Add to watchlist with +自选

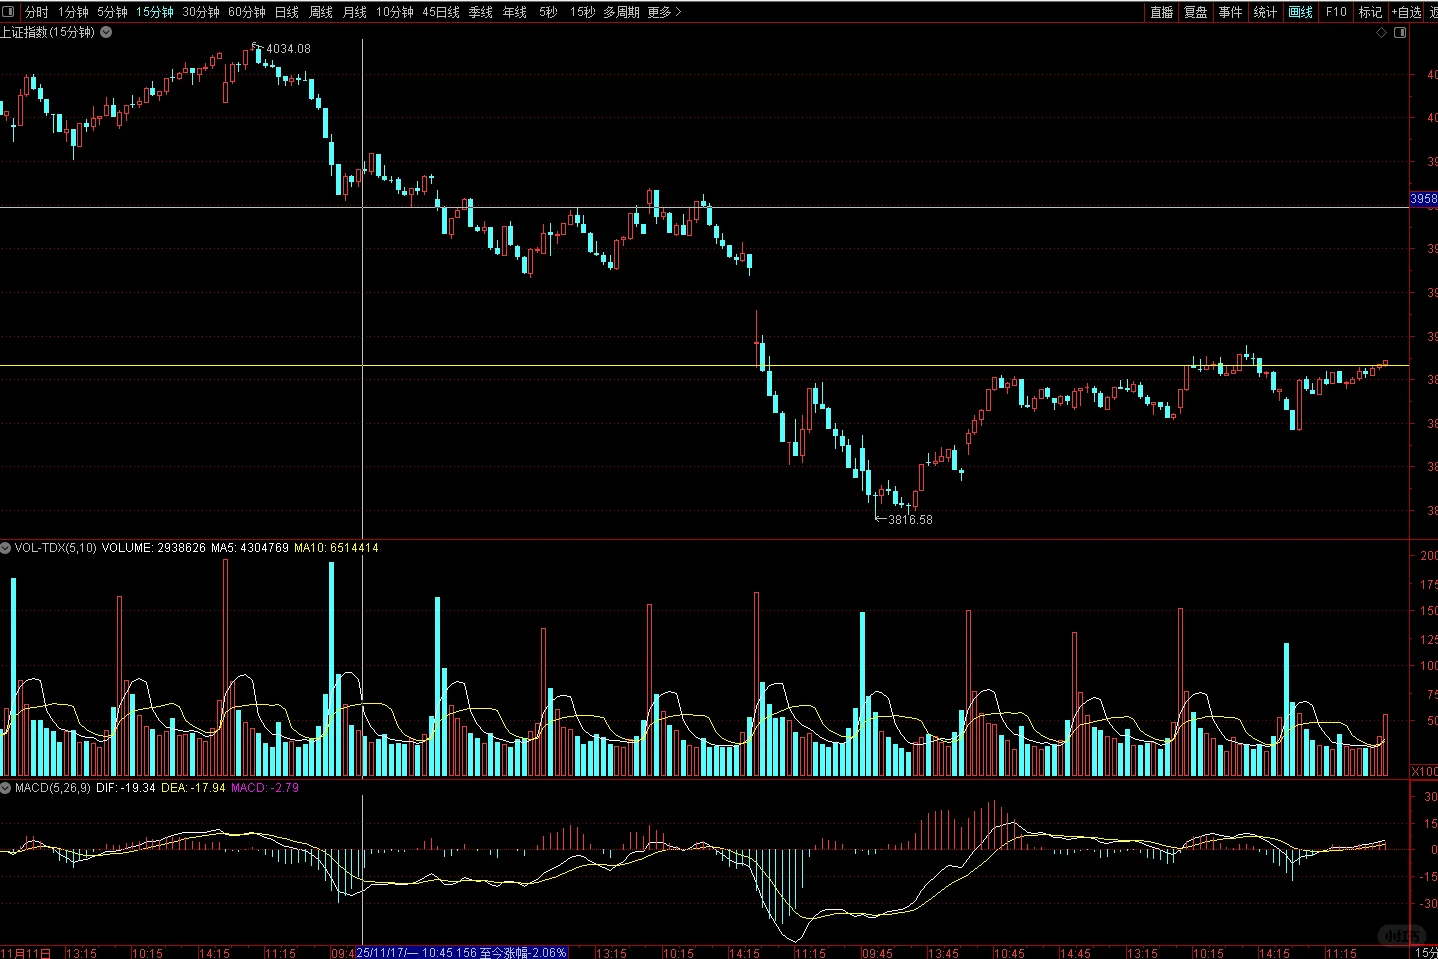click(1406, 12)
